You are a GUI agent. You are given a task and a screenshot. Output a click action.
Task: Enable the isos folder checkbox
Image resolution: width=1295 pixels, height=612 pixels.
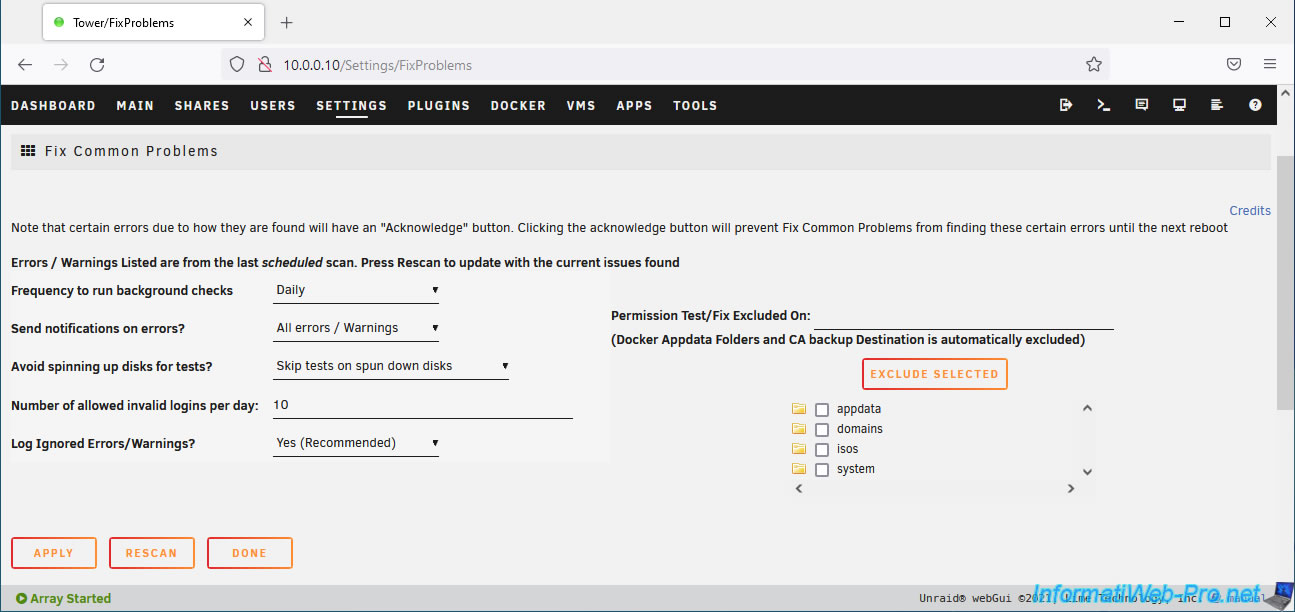click(x=822, y=450)
